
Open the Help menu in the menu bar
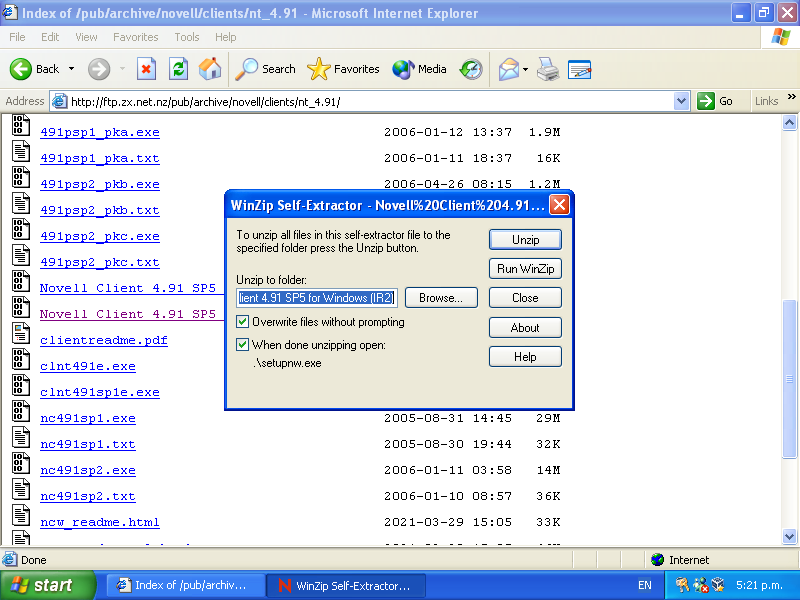click(x=226, y=37)
